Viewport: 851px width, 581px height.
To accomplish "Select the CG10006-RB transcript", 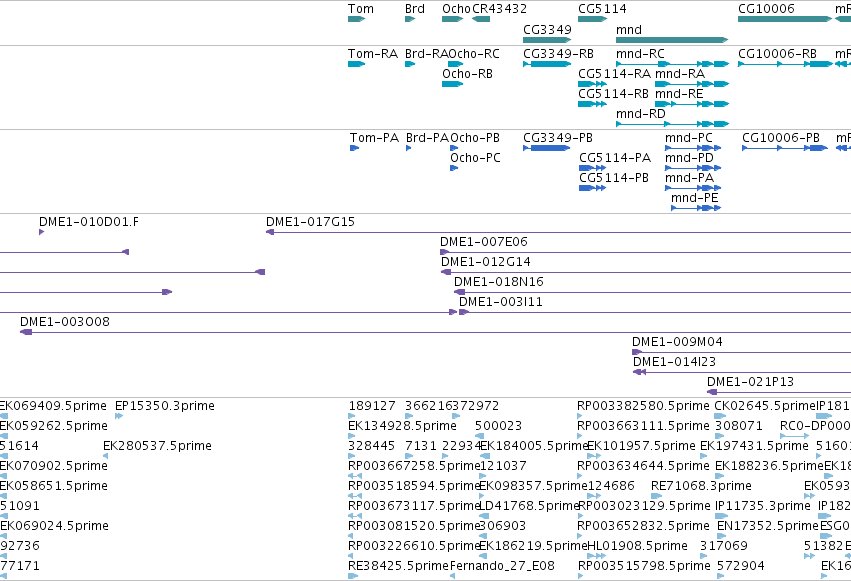I will point(785,64).
